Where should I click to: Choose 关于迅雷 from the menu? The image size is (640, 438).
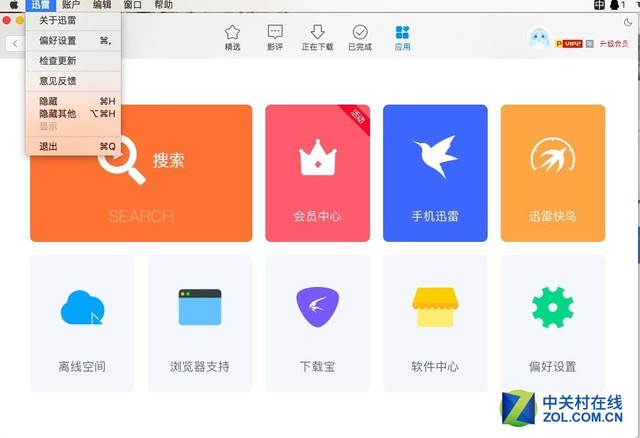tap(73, 20)
